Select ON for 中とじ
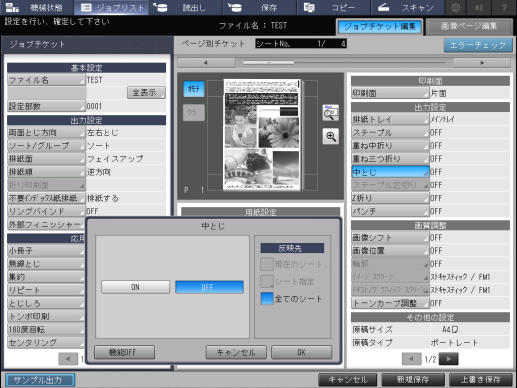 [x=135, y=287]
